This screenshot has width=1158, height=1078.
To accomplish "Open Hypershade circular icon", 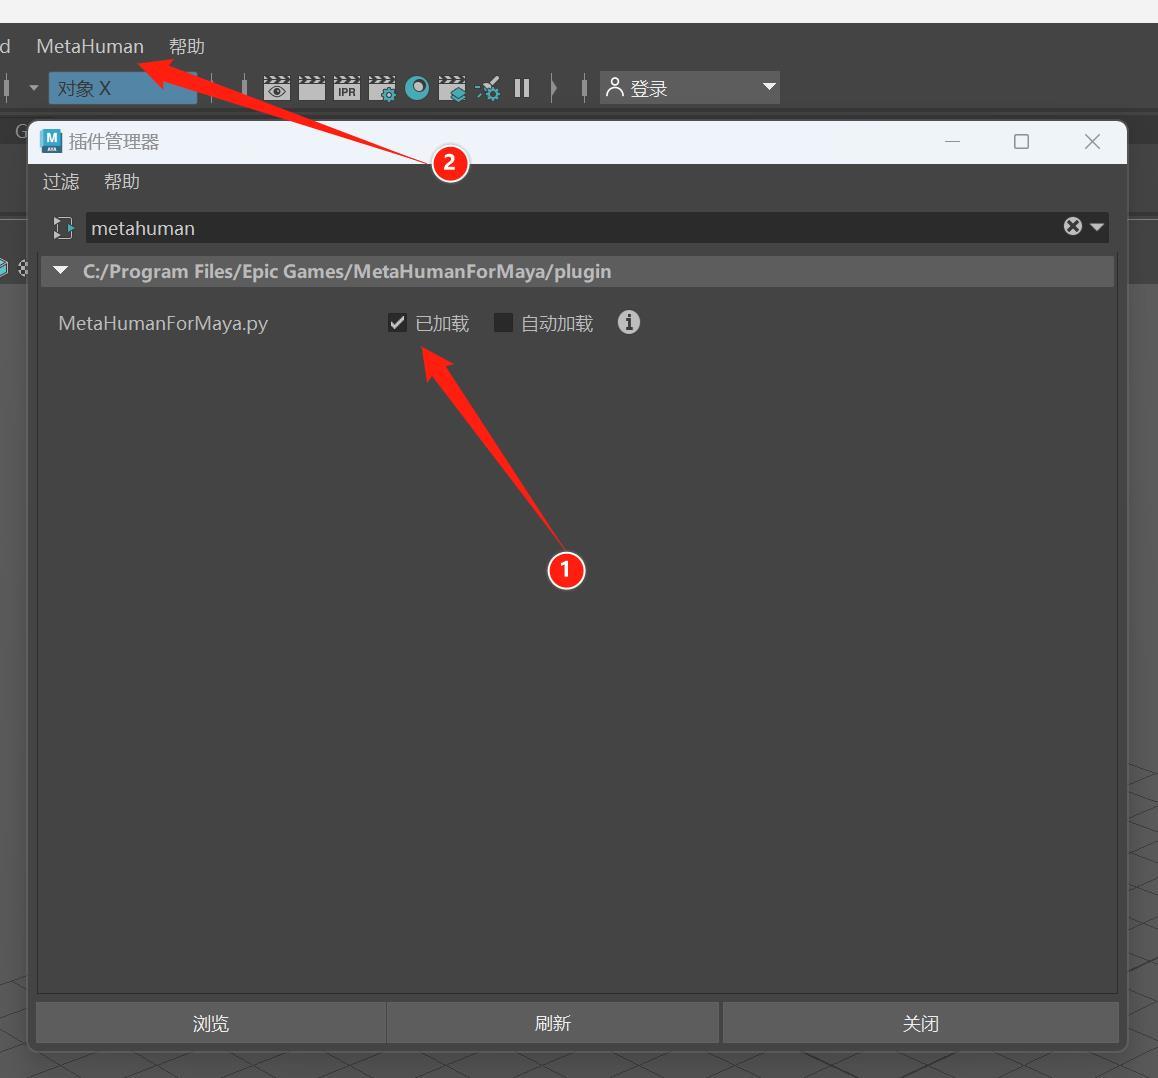I will [x=417, y=88].
